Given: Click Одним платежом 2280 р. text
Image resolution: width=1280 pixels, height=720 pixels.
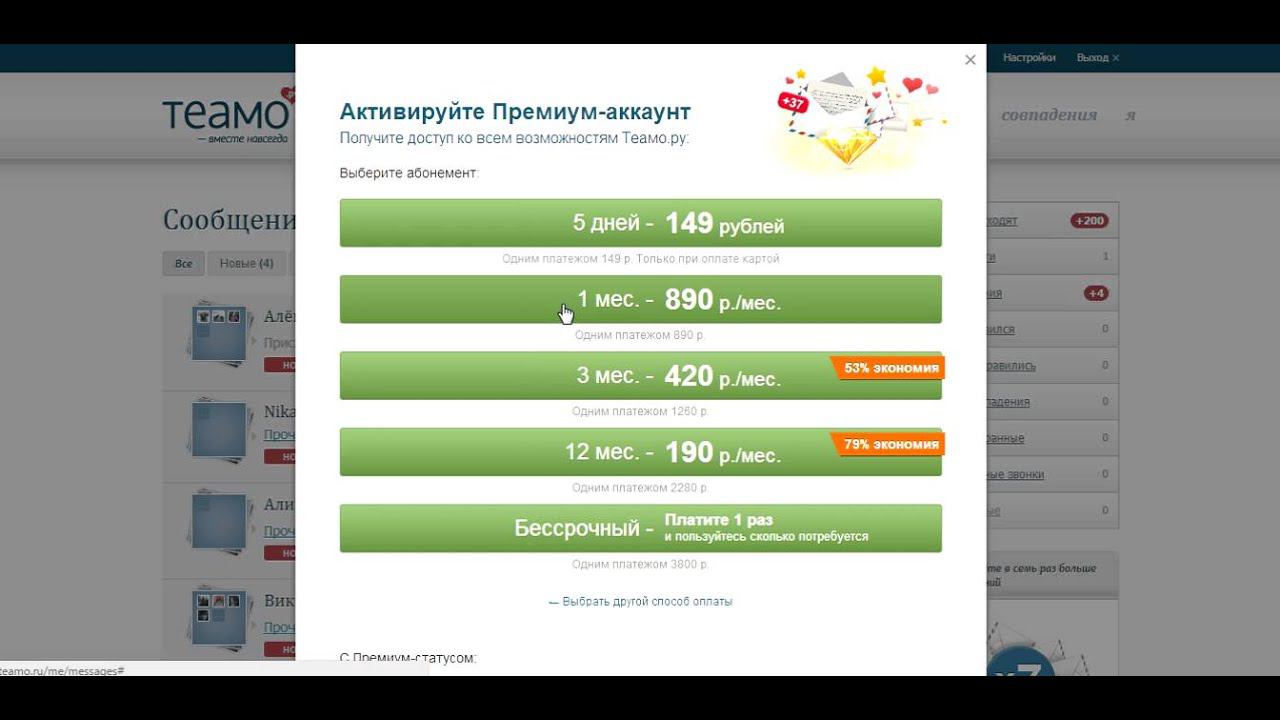Looking at the screenshot, I should click(640, 488).
